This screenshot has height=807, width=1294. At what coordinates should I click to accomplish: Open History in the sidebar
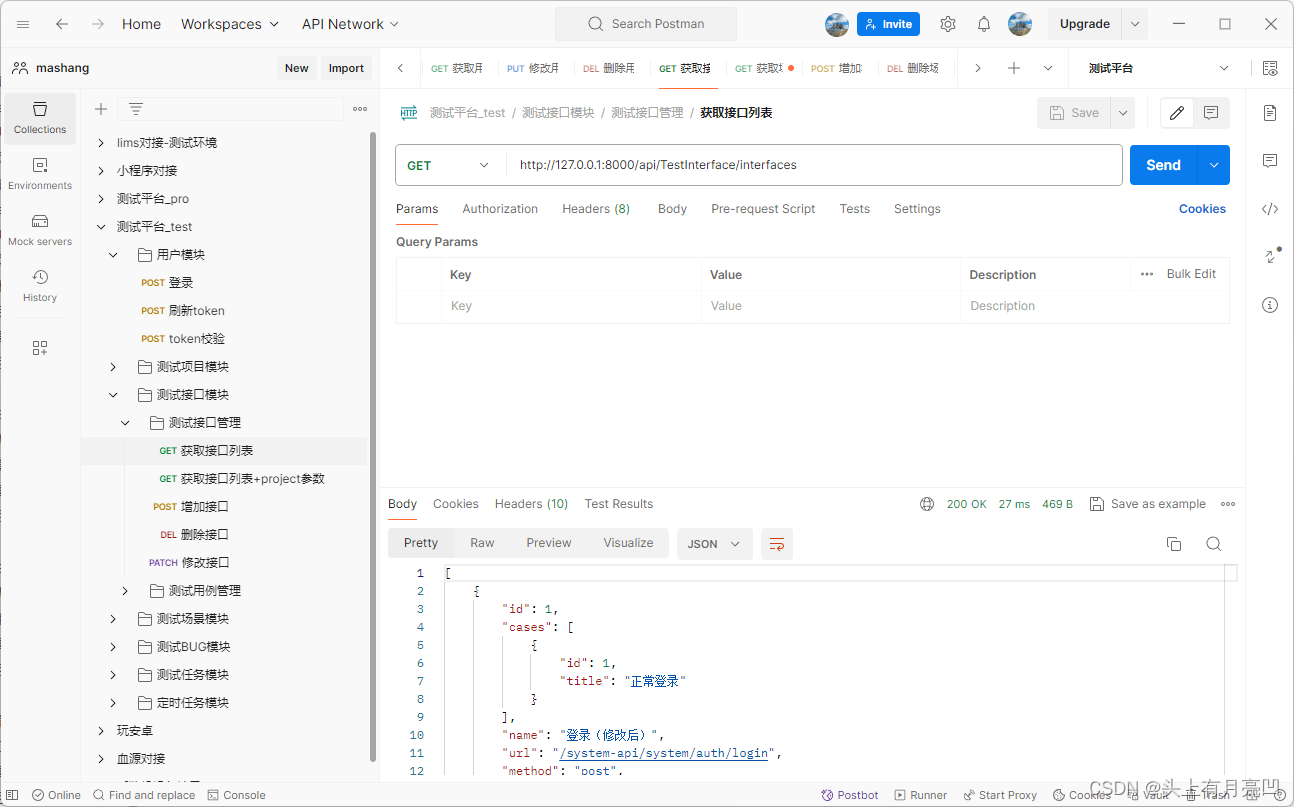[x=40, y=286]
